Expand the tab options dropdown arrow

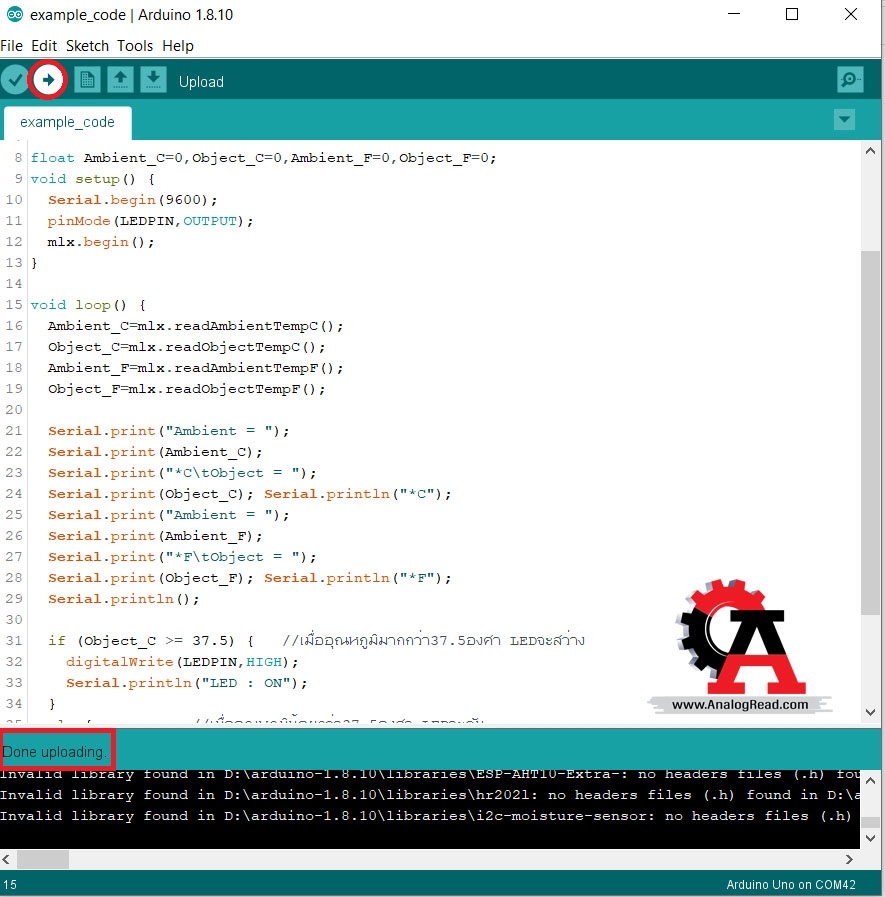844,120
